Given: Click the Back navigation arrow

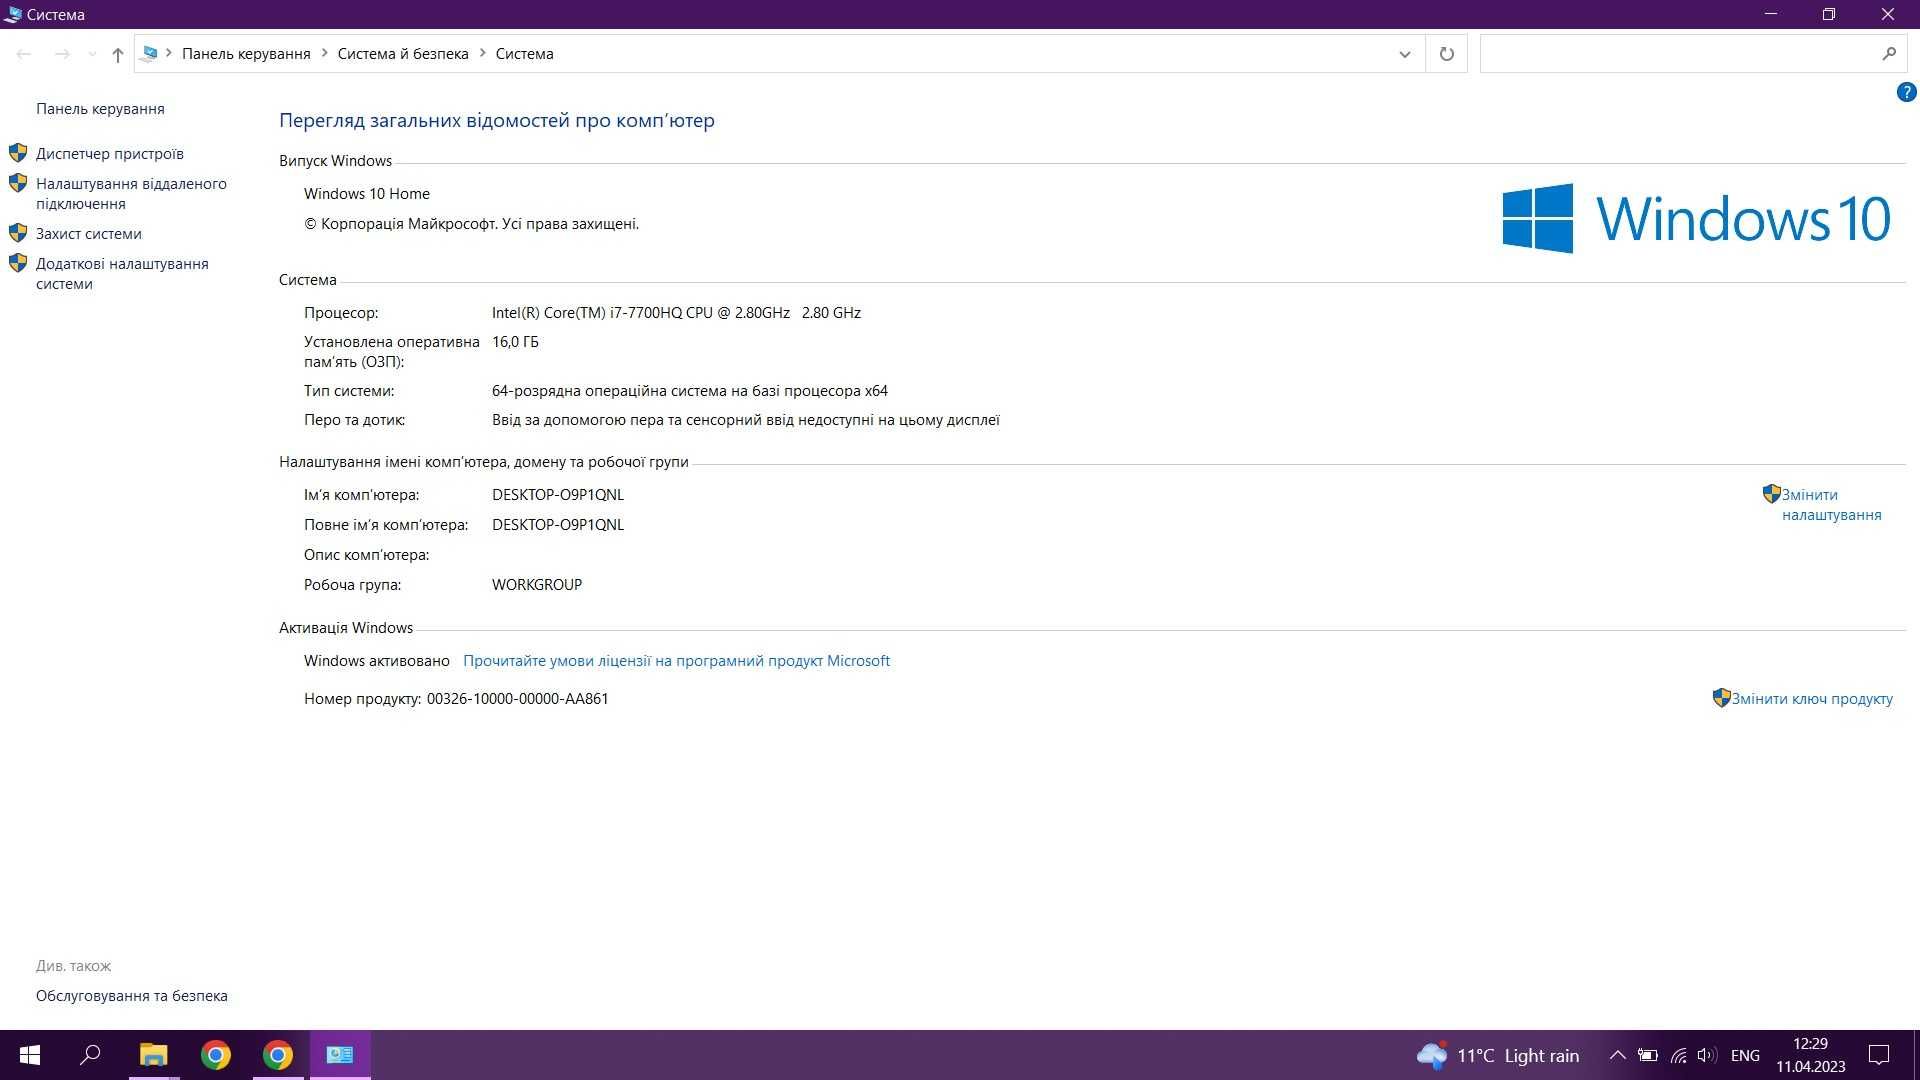Looking at the screenshot, I should tap(24, 54).
